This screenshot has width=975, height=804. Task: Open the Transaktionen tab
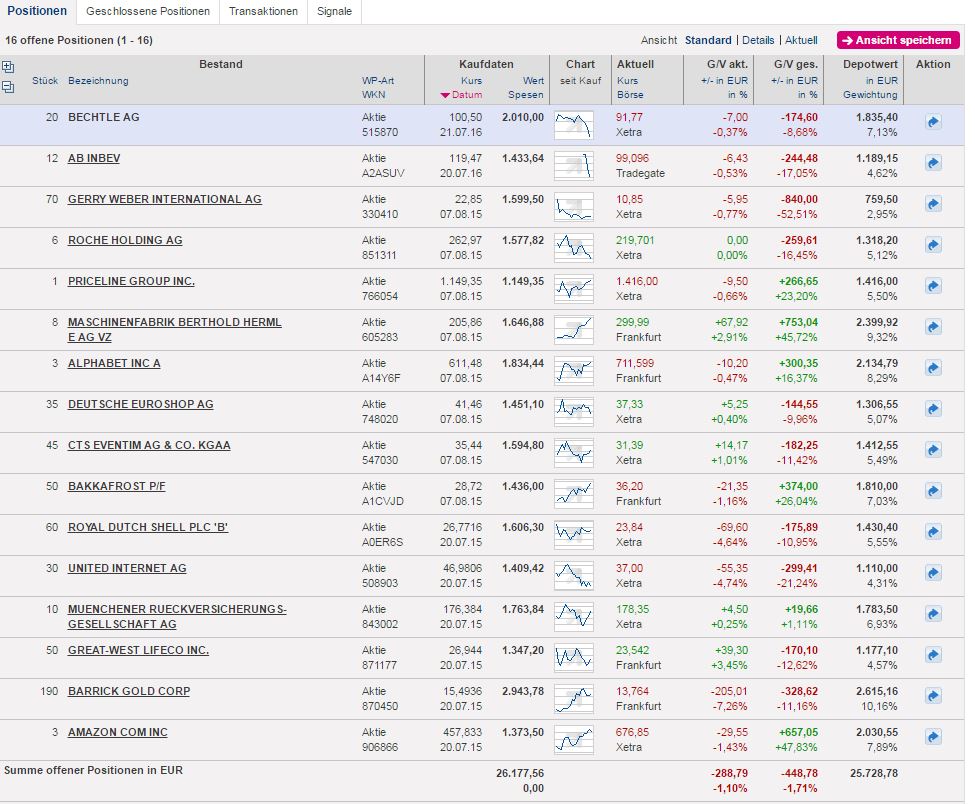[x=263, y=12]
